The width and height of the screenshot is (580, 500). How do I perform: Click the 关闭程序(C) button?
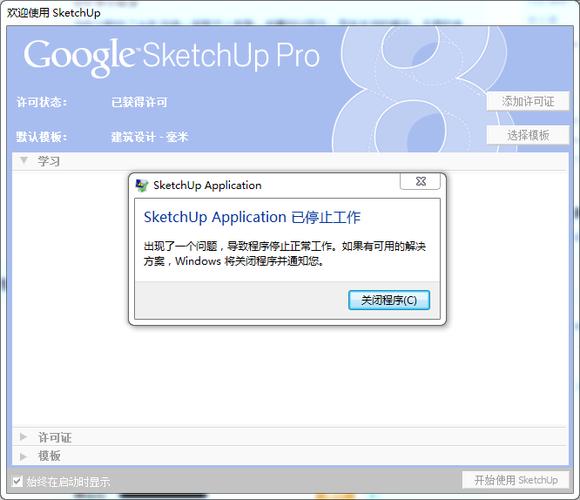[x=389, y=300]
